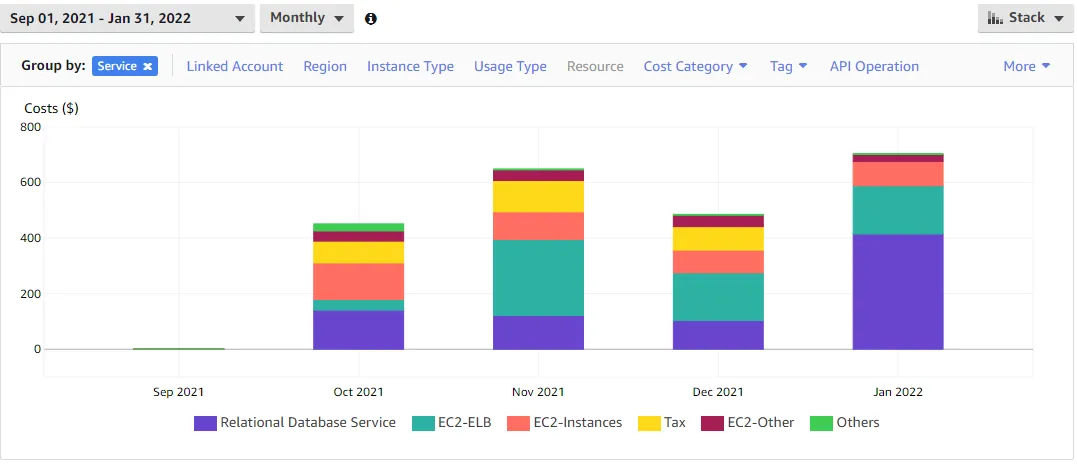Group by Linked Account

[235, 67]
